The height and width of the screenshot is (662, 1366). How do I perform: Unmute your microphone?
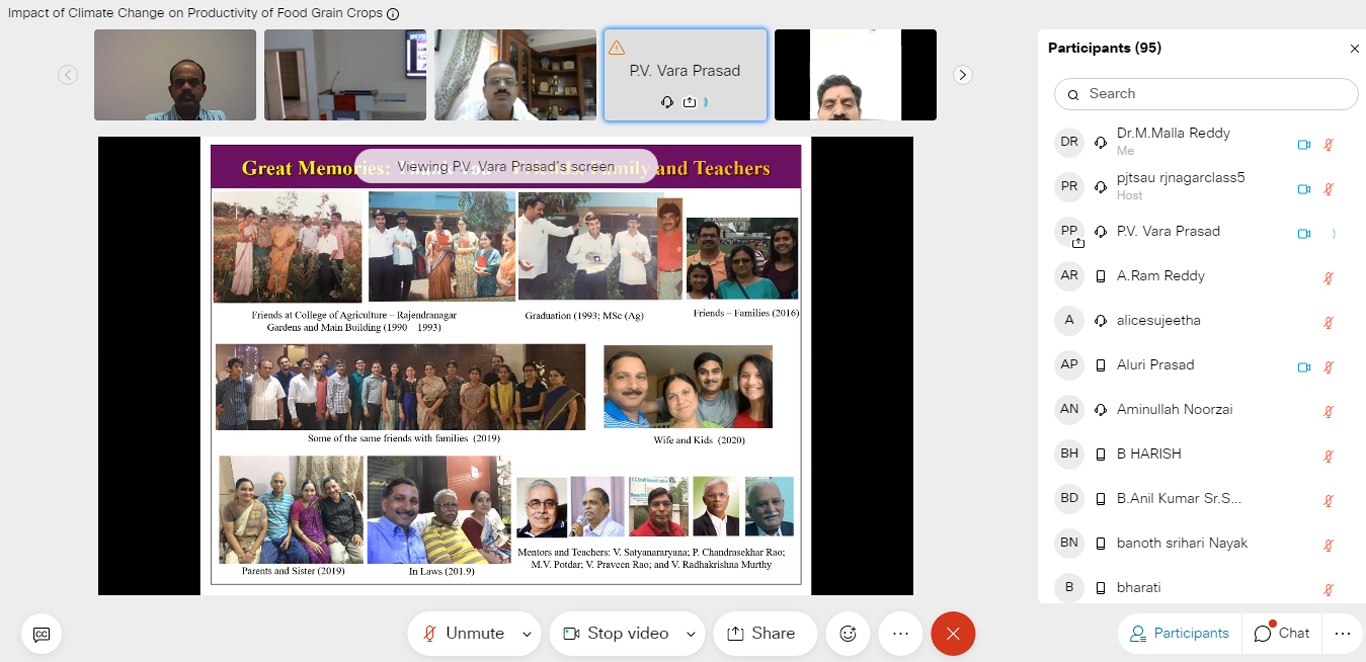pos(463,633)
